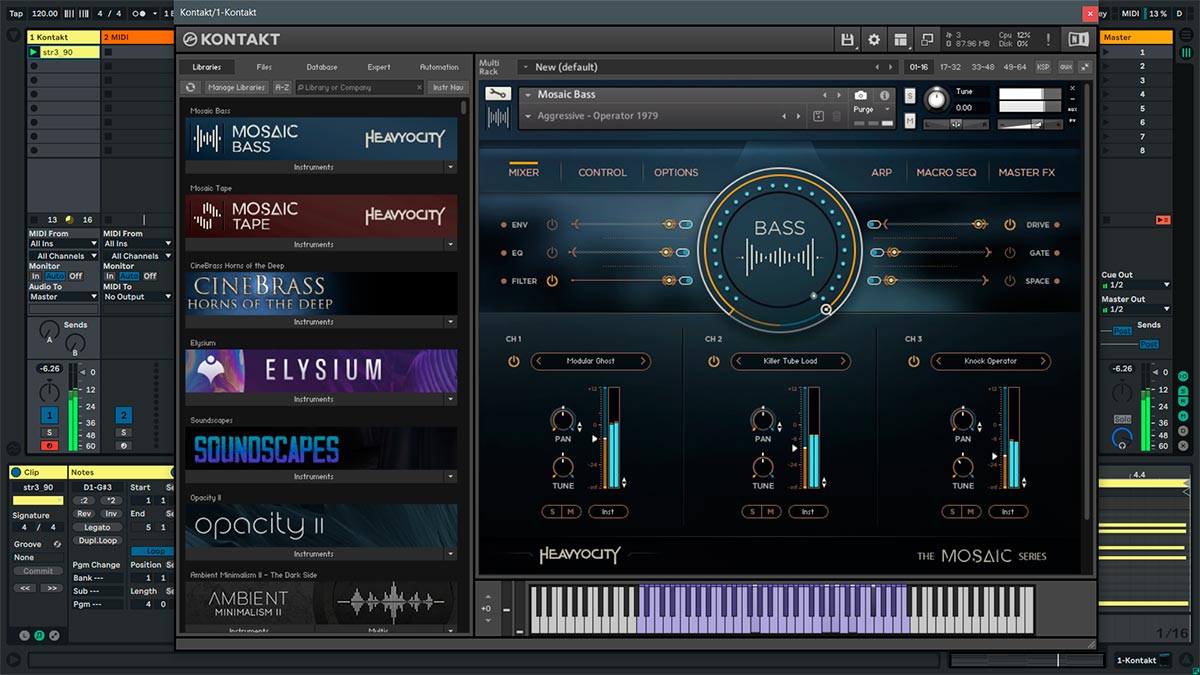This screenshot has width=1200, height=675.
Task: Expand Elysium Instruments dropdown arrow
Action: 450,399
